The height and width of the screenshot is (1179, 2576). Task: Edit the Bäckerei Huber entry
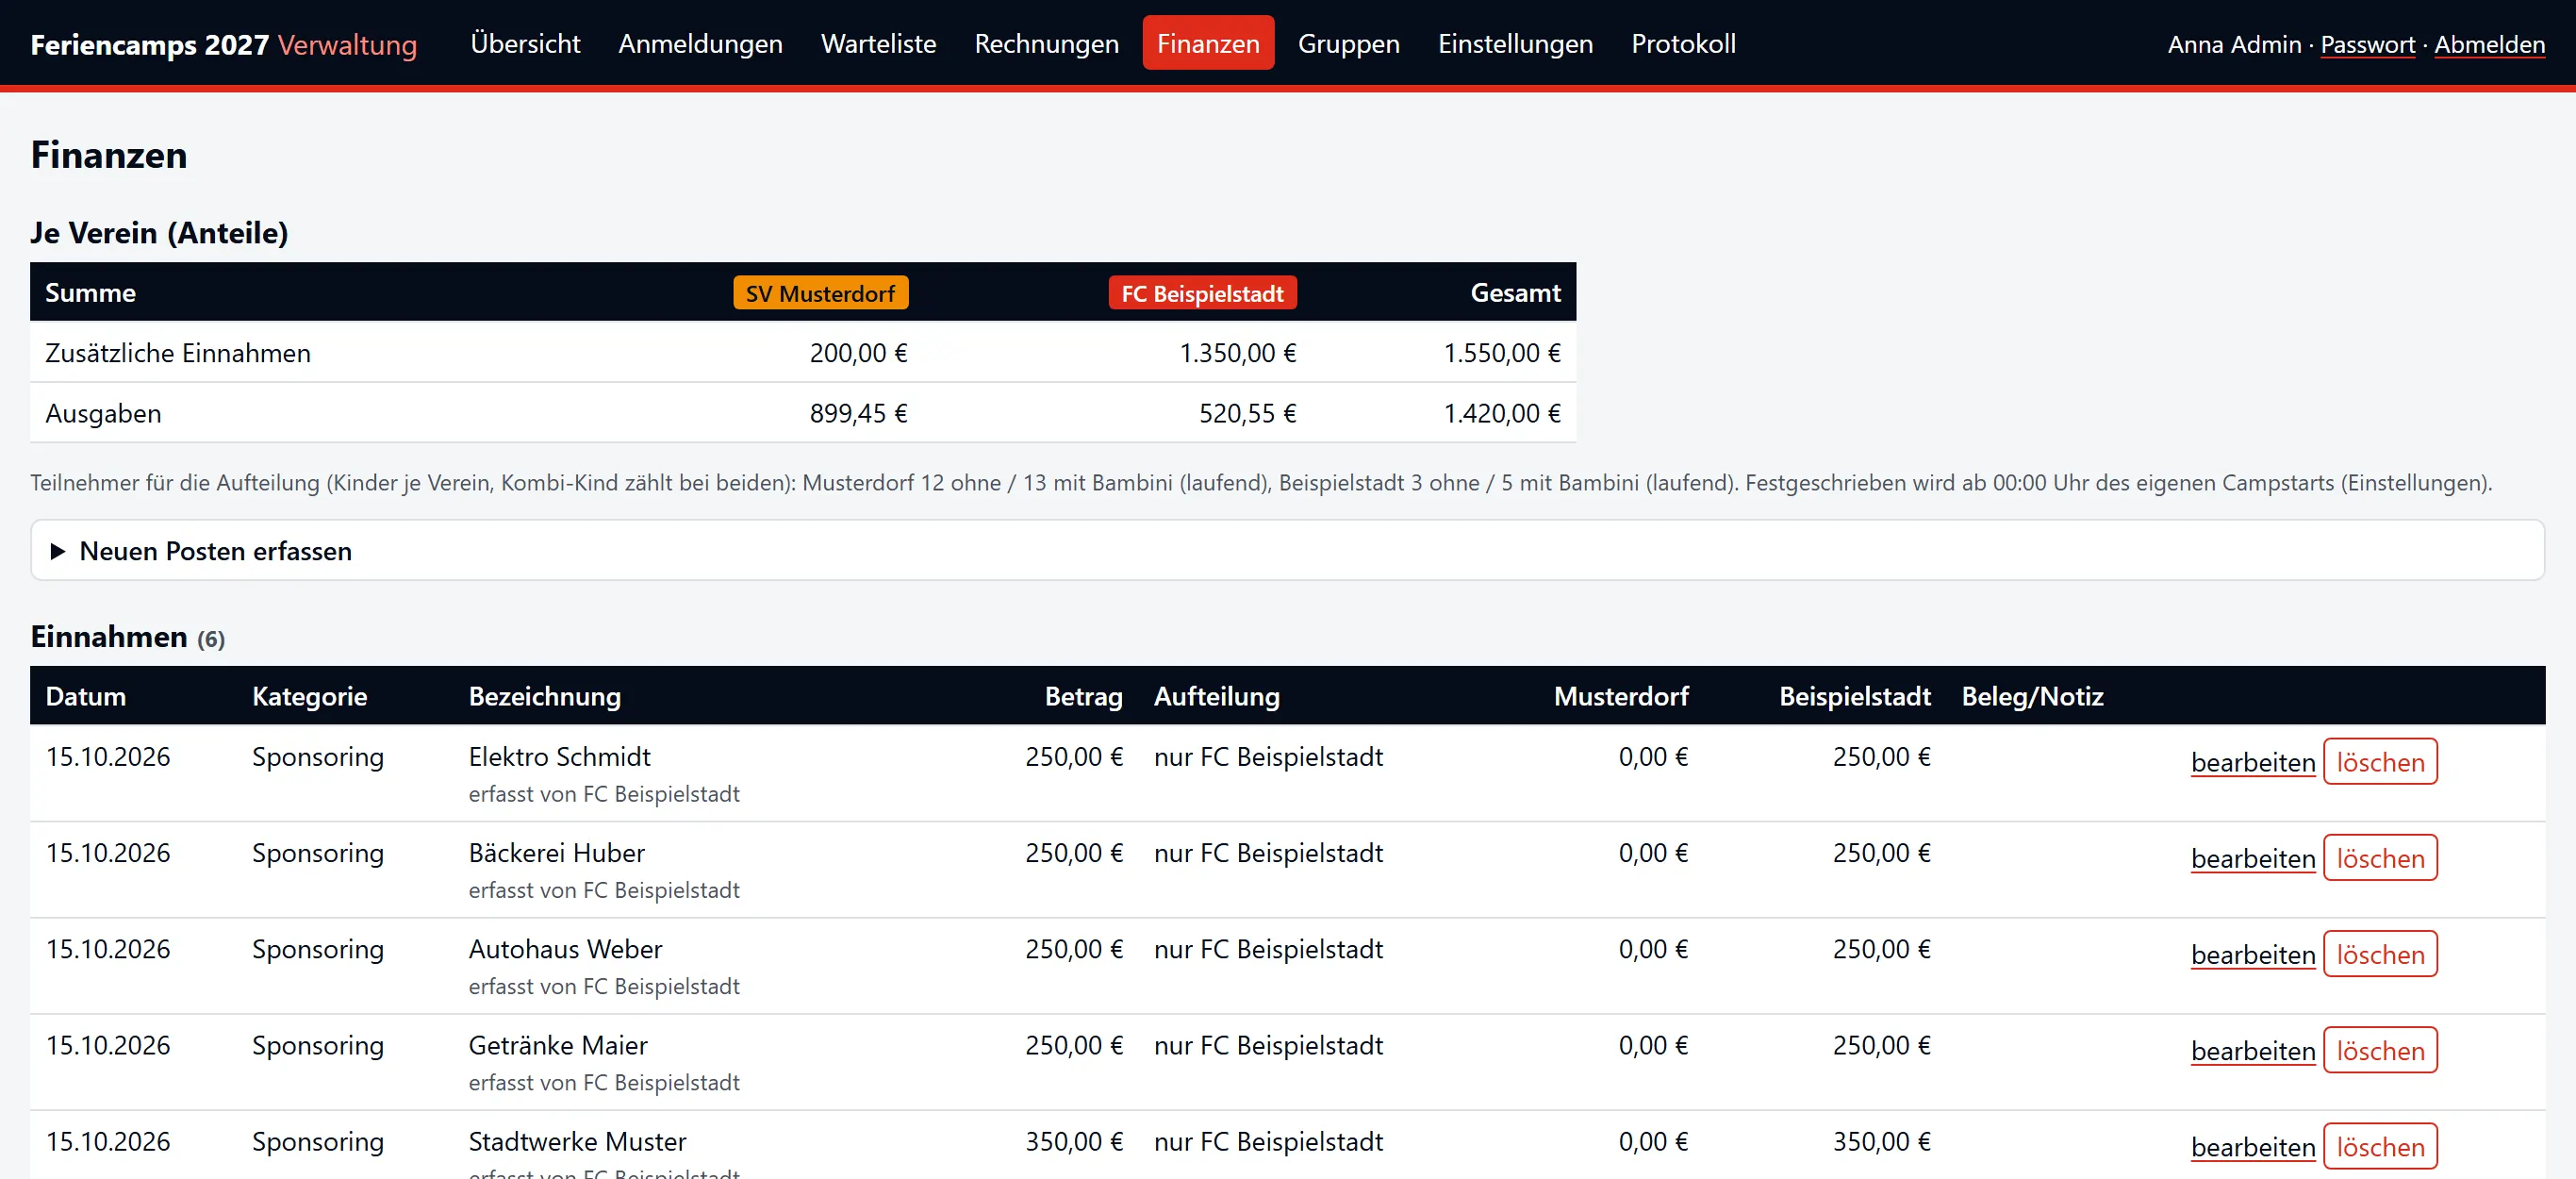pyautogui.click(x=2252, y=858)
